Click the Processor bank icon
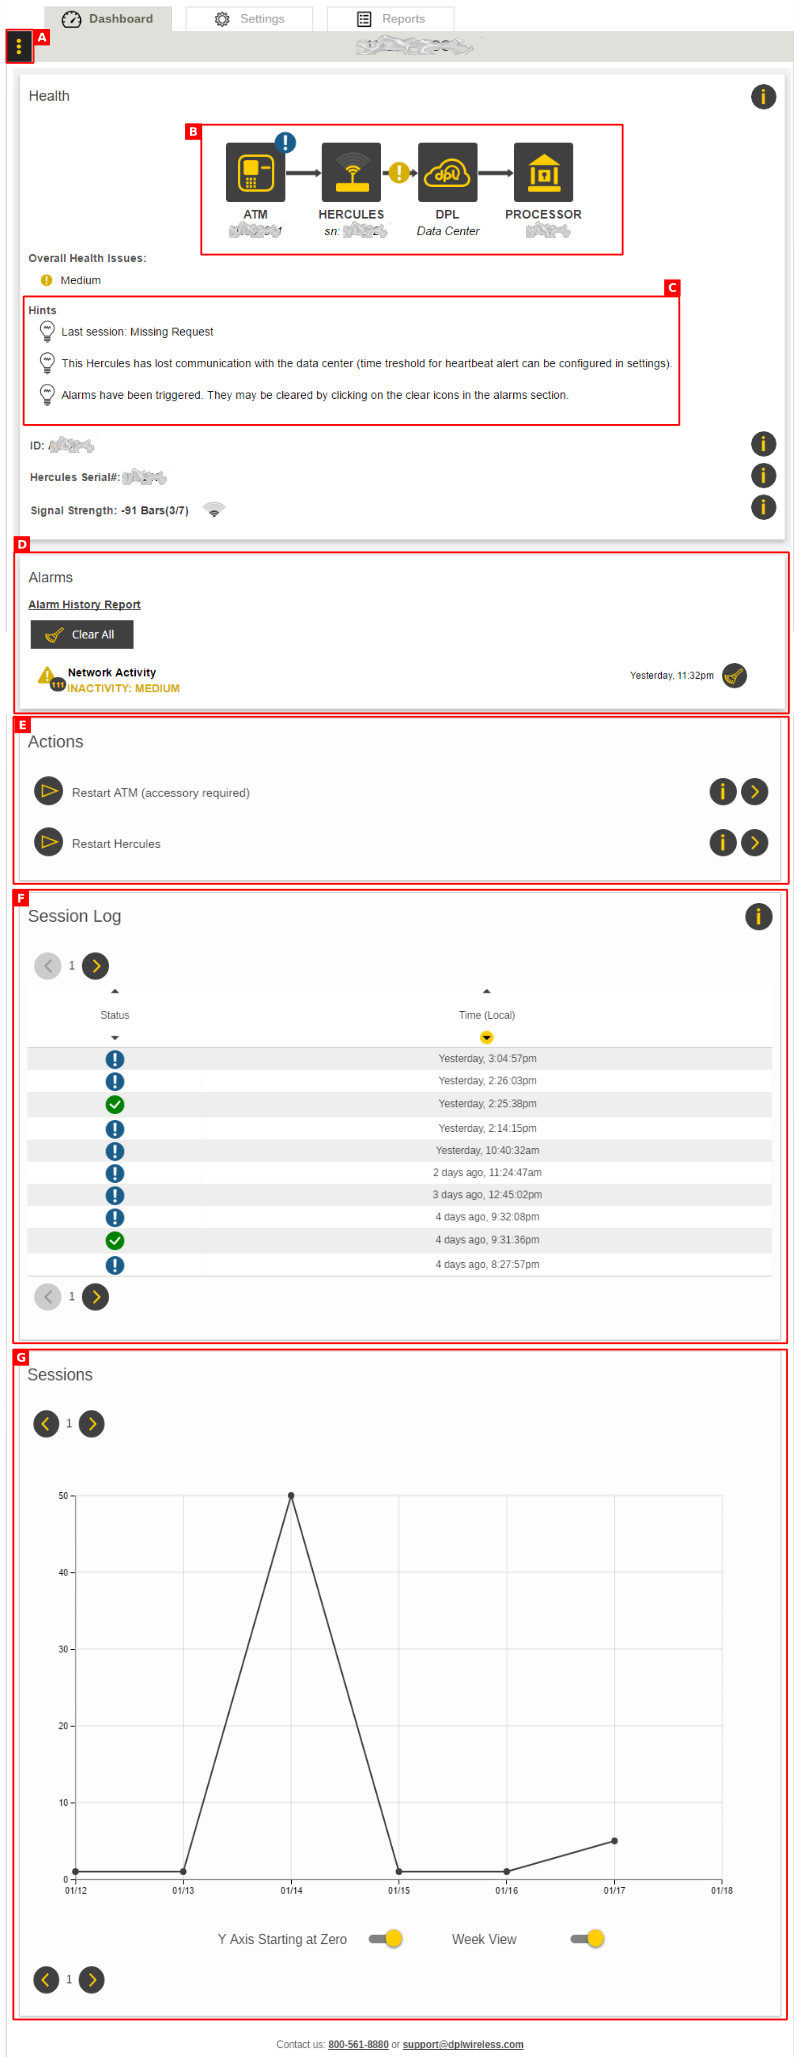This screenshot has height=2057, width=794. (543, 173)
